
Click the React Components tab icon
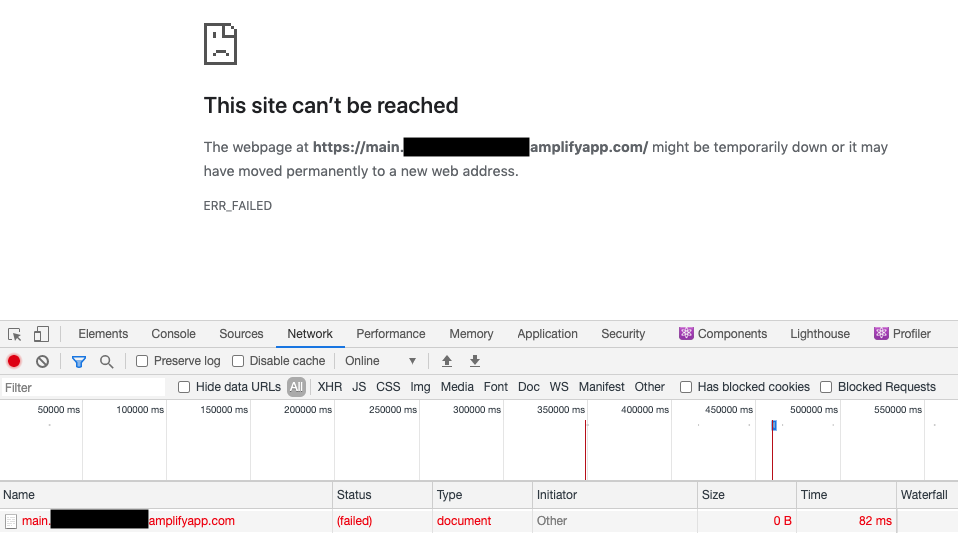pyautogui.click(x=686, y=333)
